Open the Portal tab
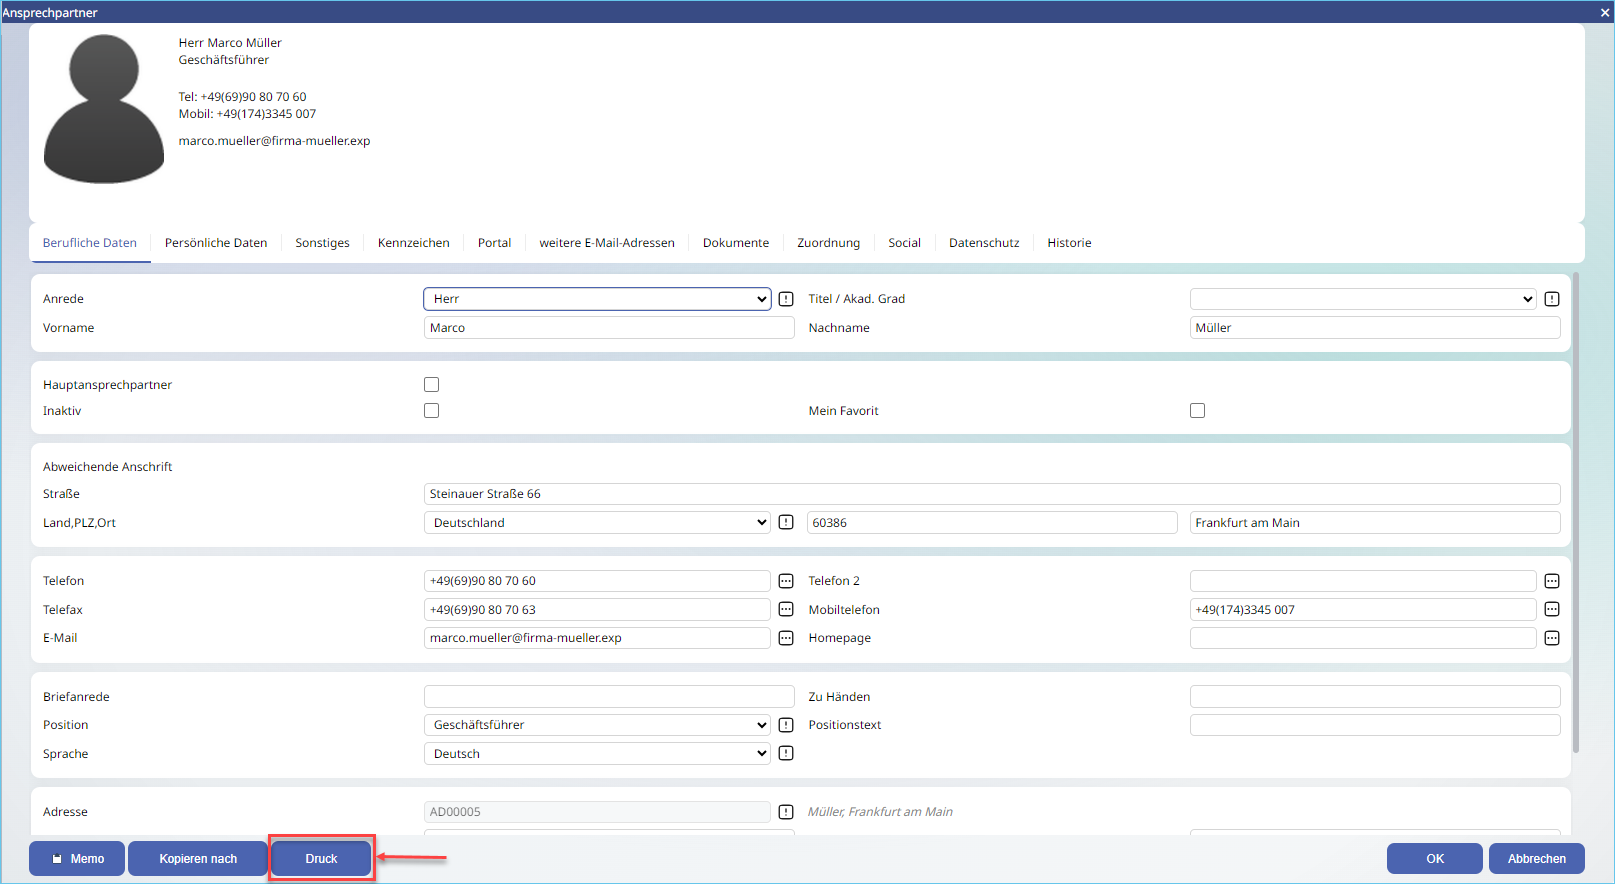Screen dimensions: 1615x884 (495, 243)
